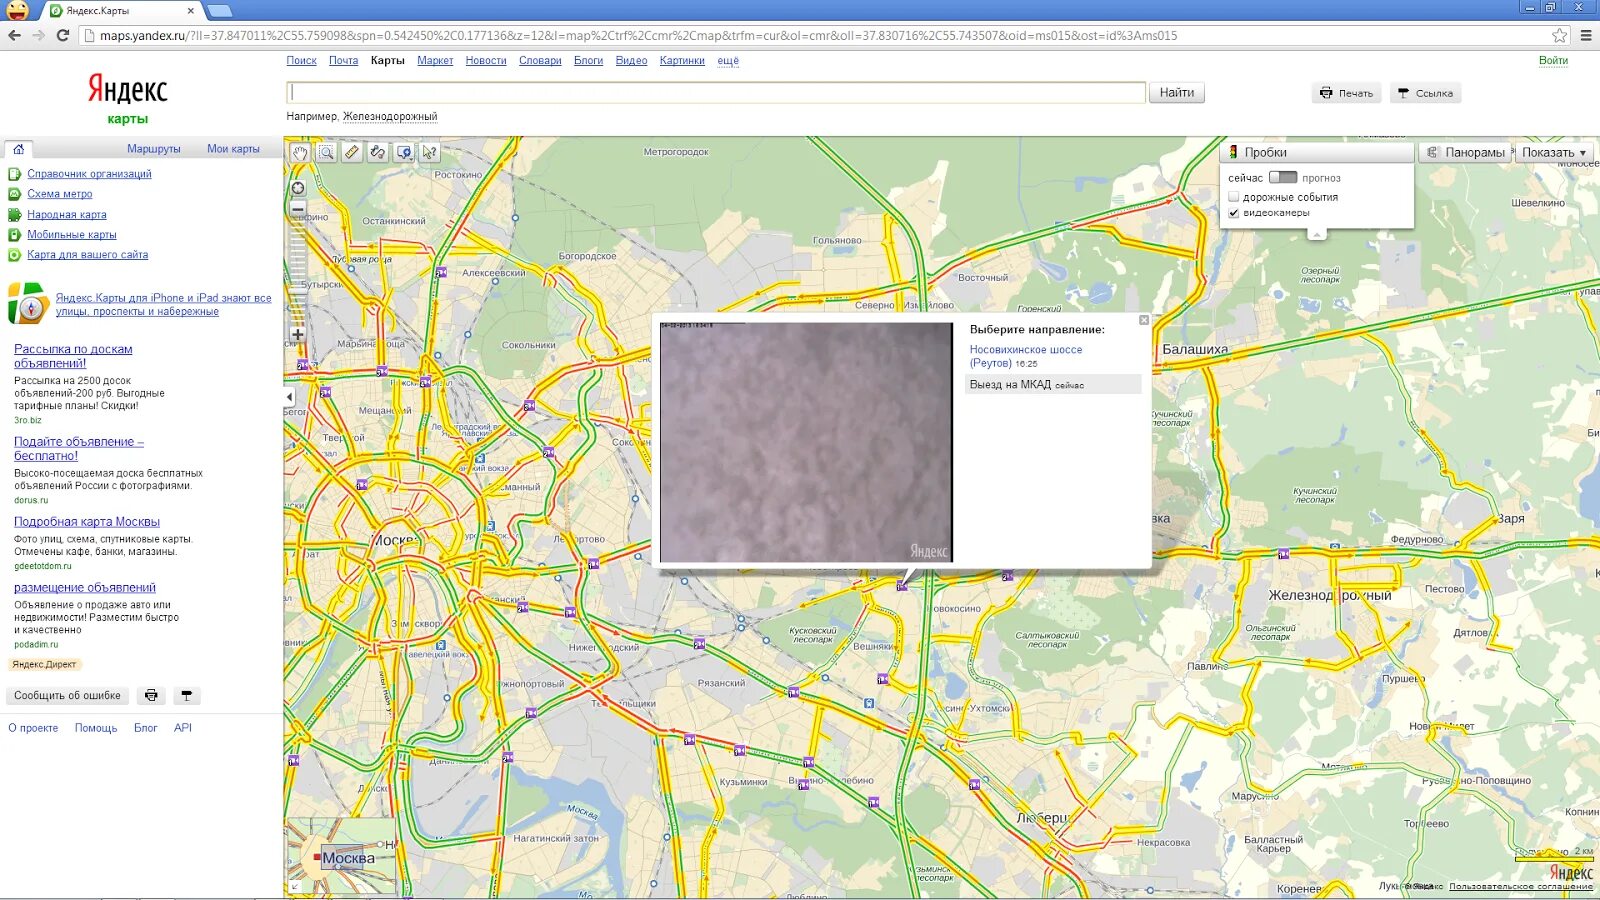
Task: Click the browser address bar
Action: (x=820, y=35)
